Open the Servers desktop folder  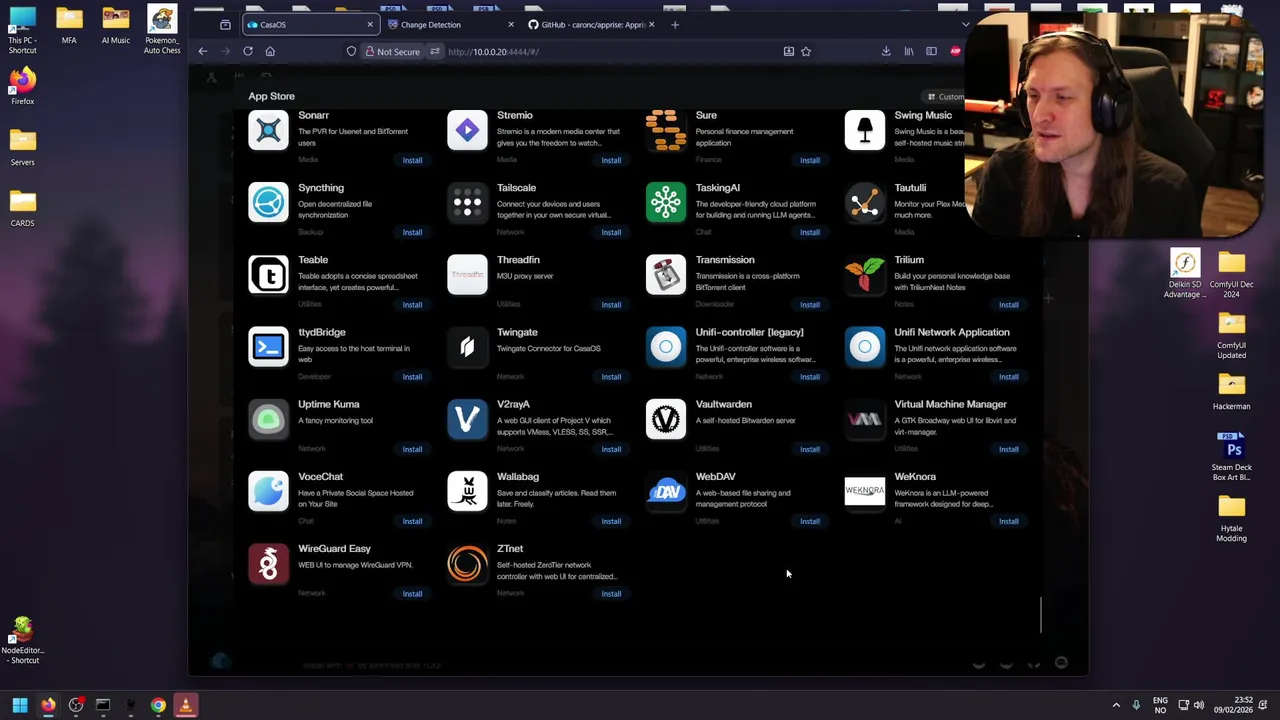point(22,147)
